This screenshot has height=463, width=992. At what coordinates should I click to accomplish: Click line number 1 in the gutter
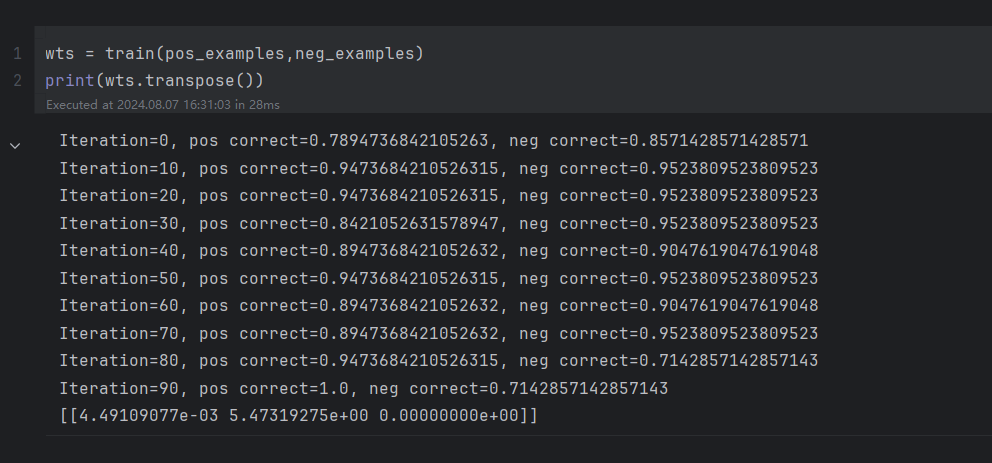click(x=18, y=54)
